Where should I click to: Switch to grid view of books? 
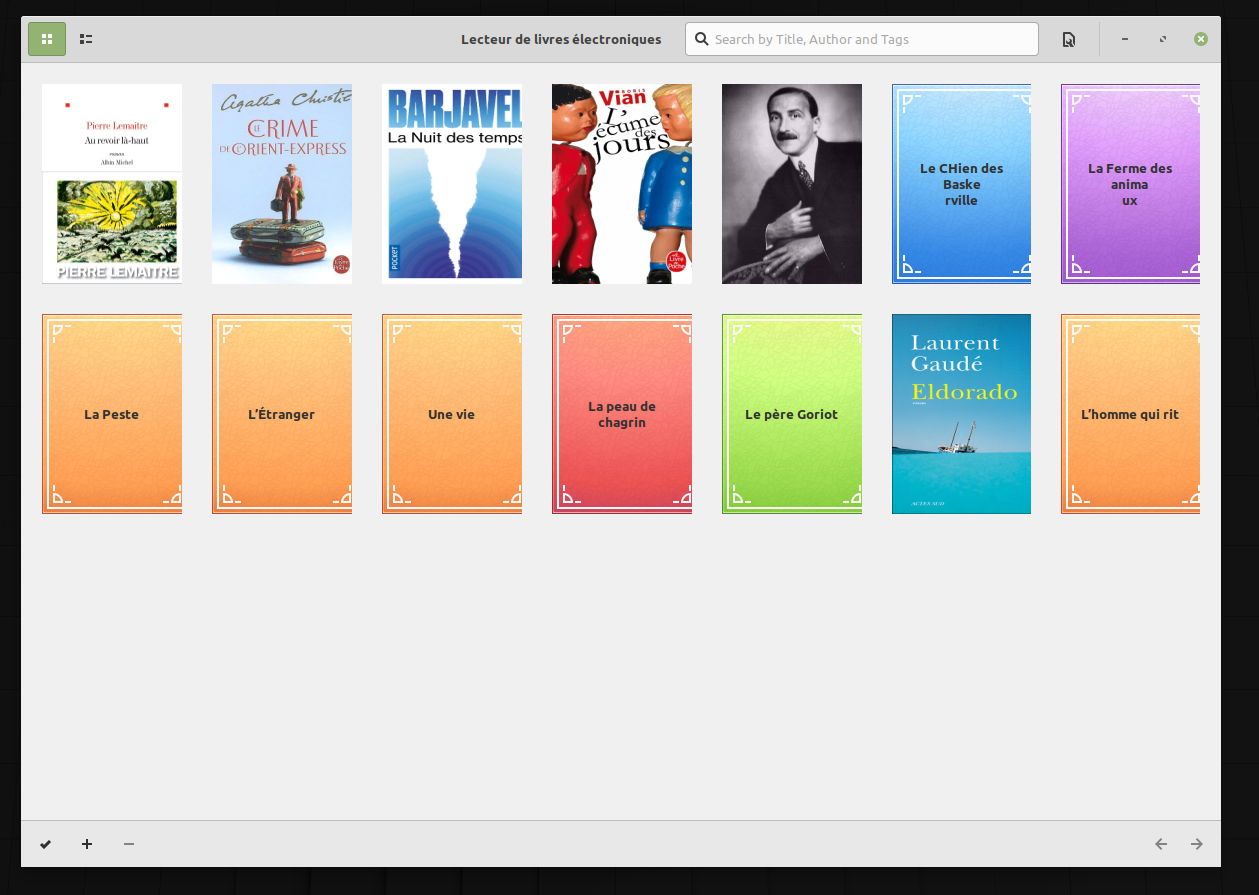point(47,39)
